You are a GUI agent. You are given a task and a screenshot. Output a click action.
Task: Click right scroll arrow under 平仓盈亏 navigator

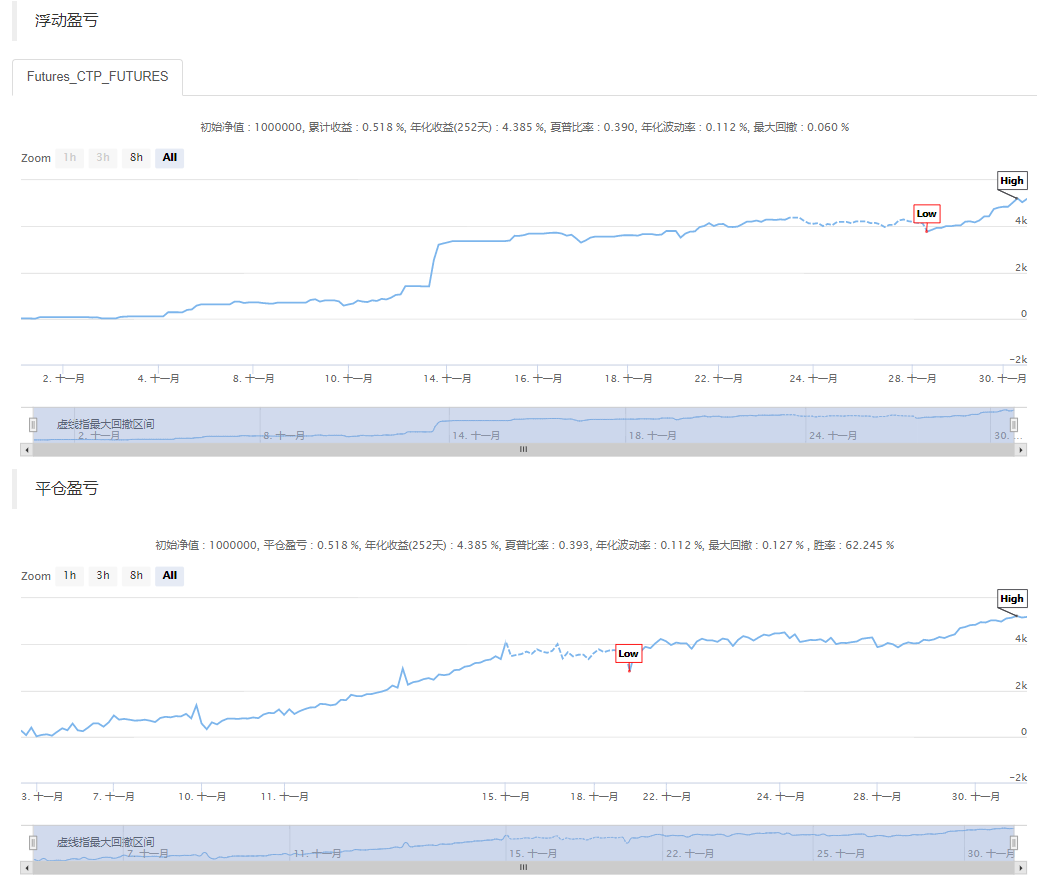pos(1021,868)
